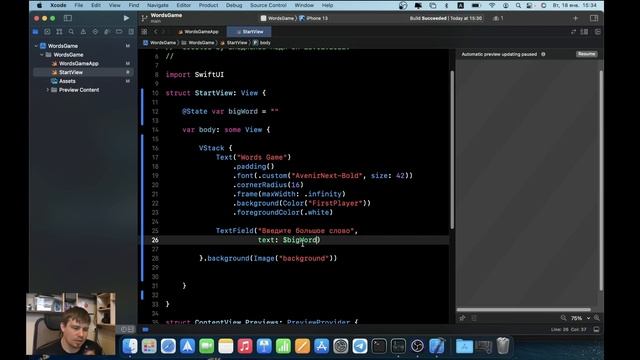Open the Product menu
Image resolution: width=640 pixels, height=360 pixels.
pyautogui.click(x=208, y=5)
